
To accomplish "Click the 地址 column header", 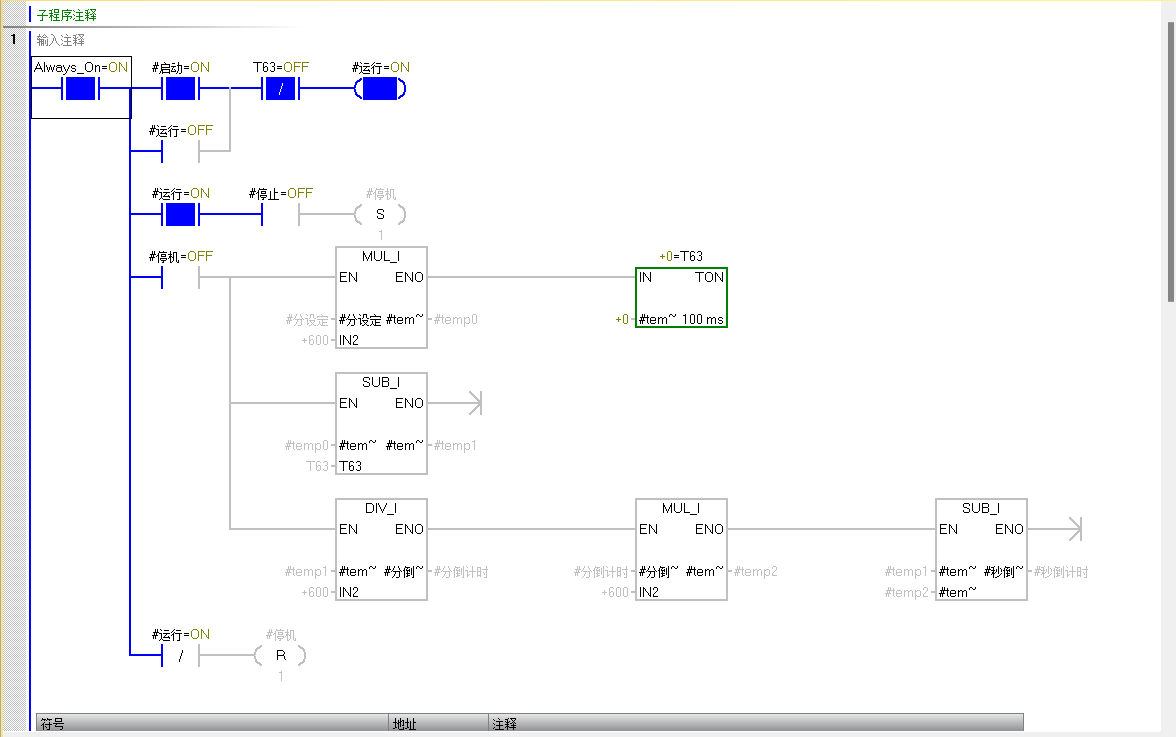I will (x=405, y=724).
